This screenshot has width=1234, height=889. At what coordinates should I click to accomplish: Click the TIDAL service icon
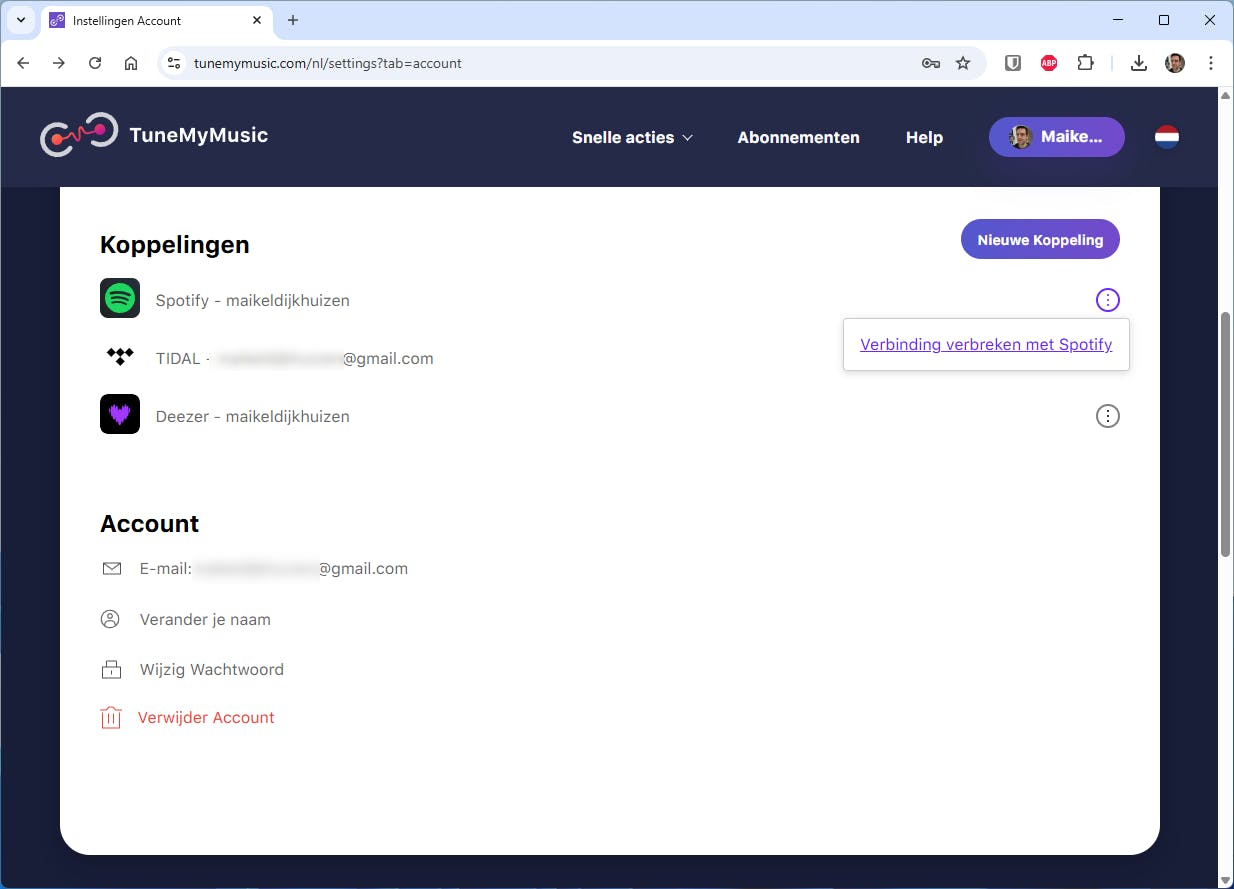tap(120, 357)
